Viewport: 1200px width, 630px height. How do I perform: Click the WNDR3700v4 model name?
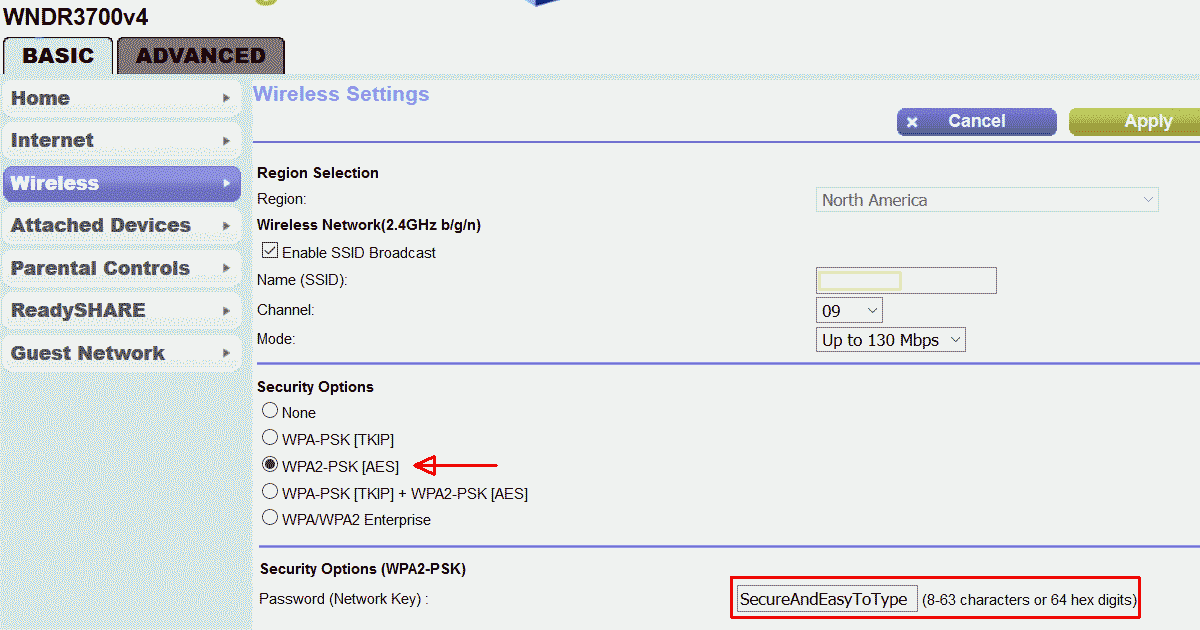pos(77,16)
